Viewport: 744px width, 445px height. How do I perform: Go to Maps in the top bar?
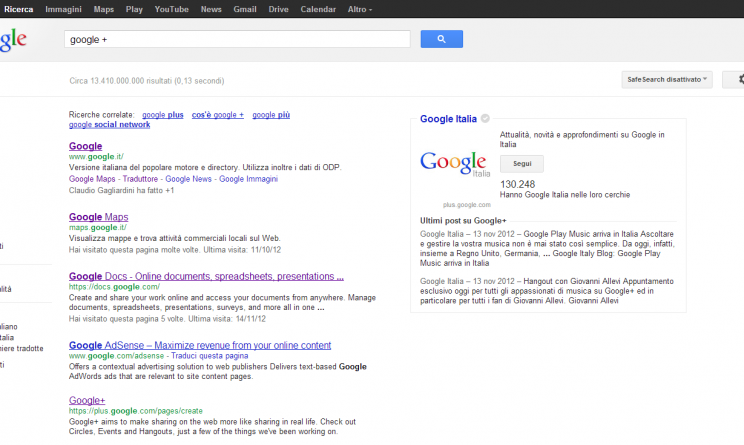(x=103, y=9)
